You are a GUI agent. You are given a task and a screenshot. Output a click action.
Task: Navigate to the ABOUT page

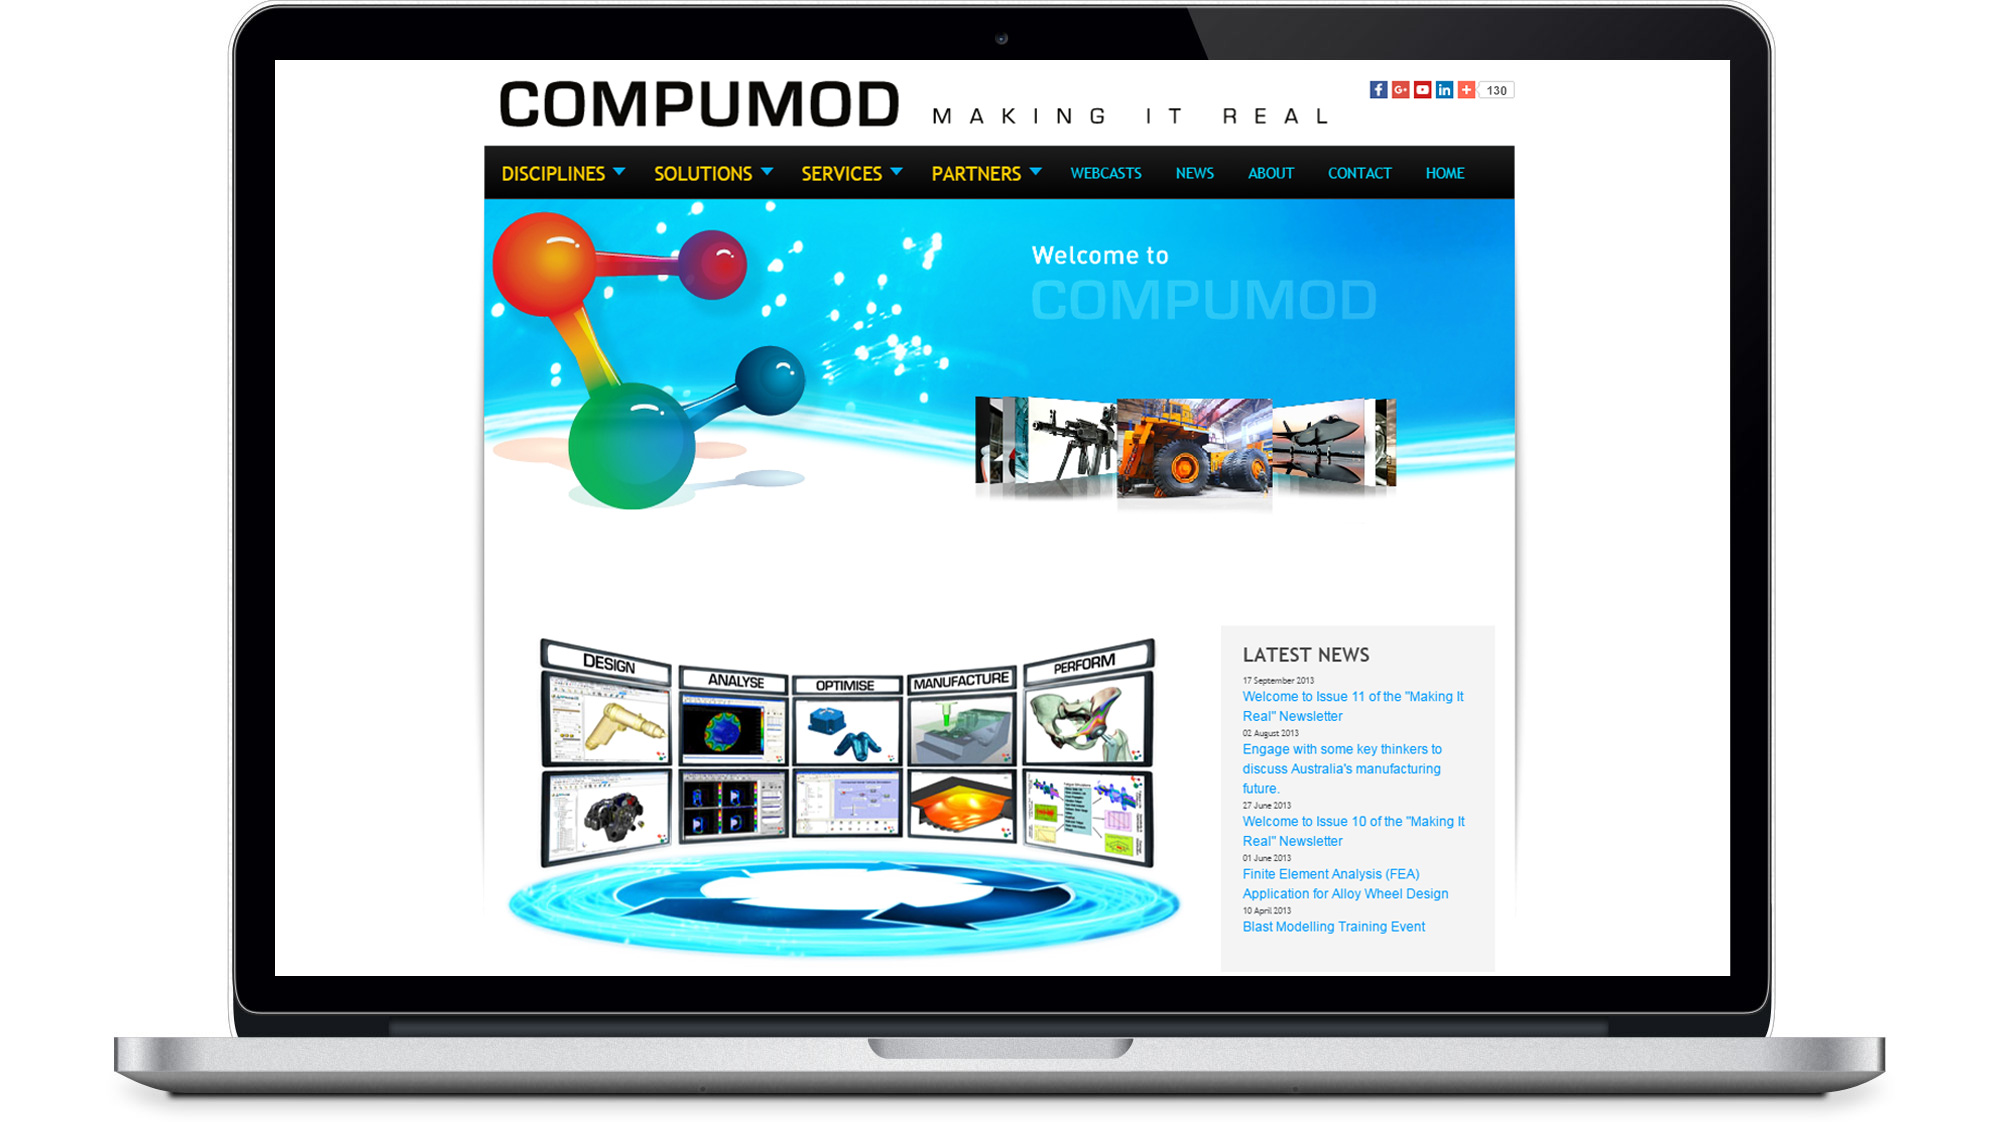pos(1269,173)
